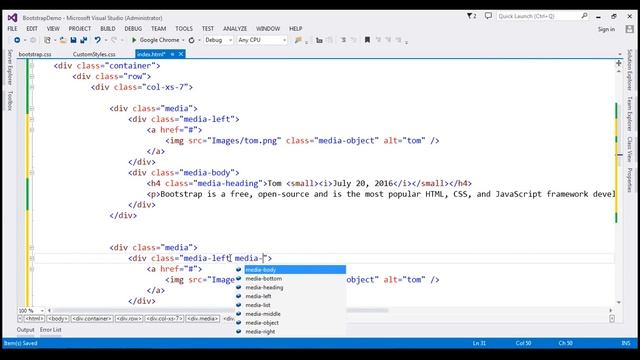640x360 pixels.
Task: Click the Sign in link
Action: pyautogui.click(x=606, y=29)
